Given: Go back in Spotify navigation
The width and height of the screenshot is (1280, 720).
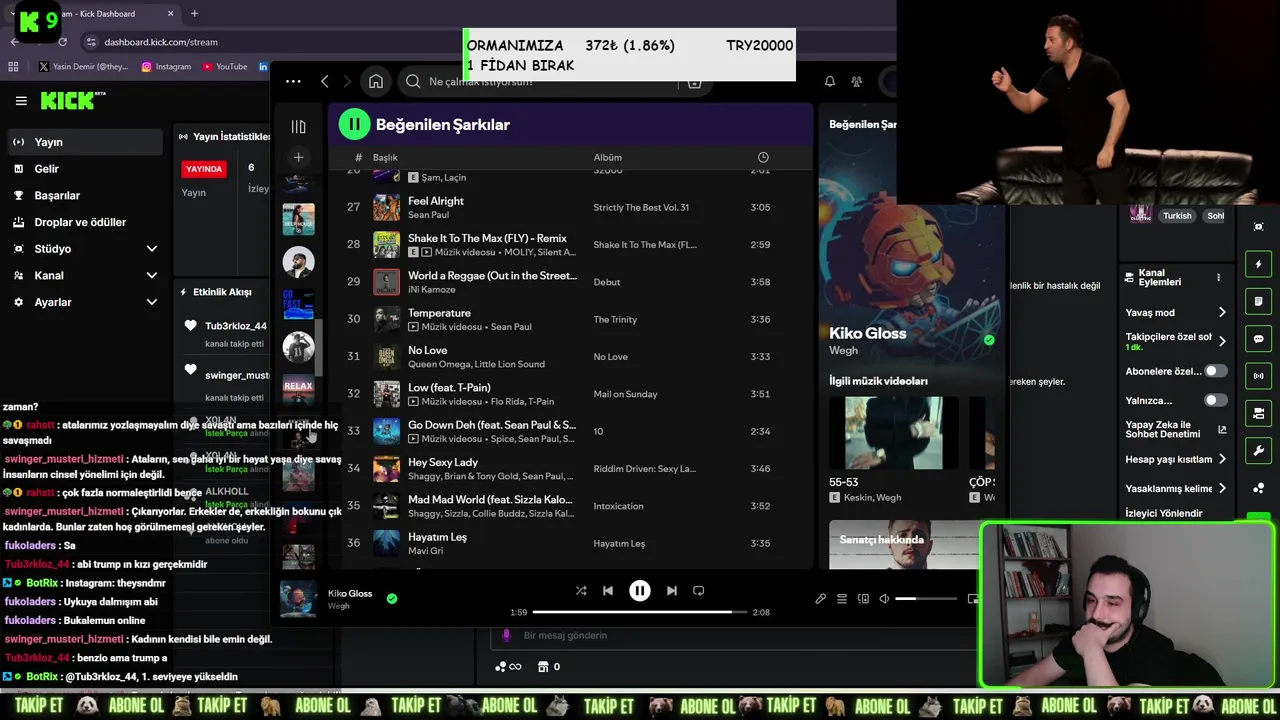Looking at the screenshot, I should [x=325, y=82].
